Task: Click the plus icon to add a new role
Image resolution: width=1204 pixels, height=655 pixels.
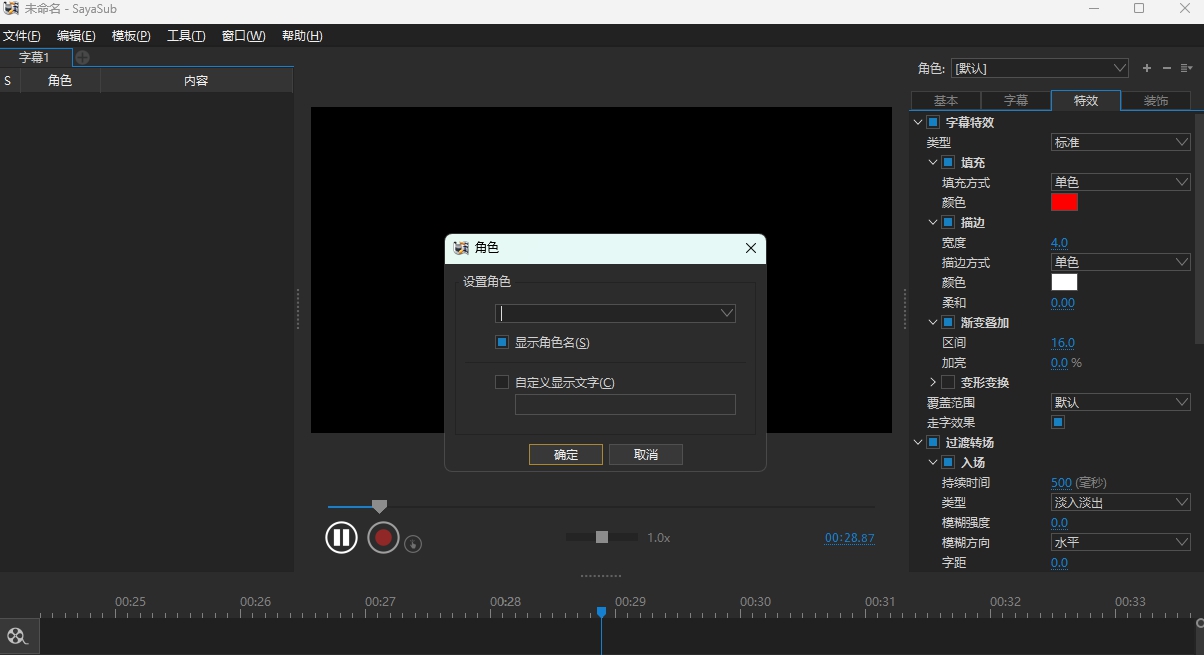Action: click(1147, 68)
